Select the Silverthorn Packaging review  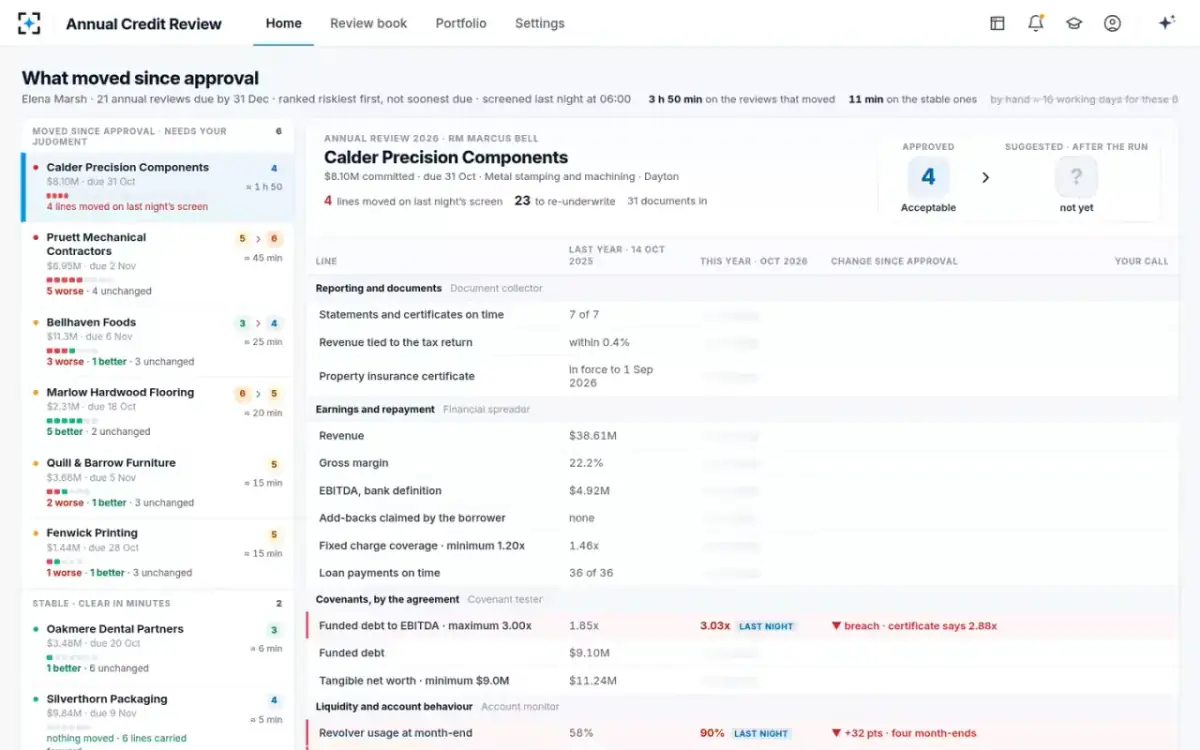pyautogui.click(x=157, y=718)
